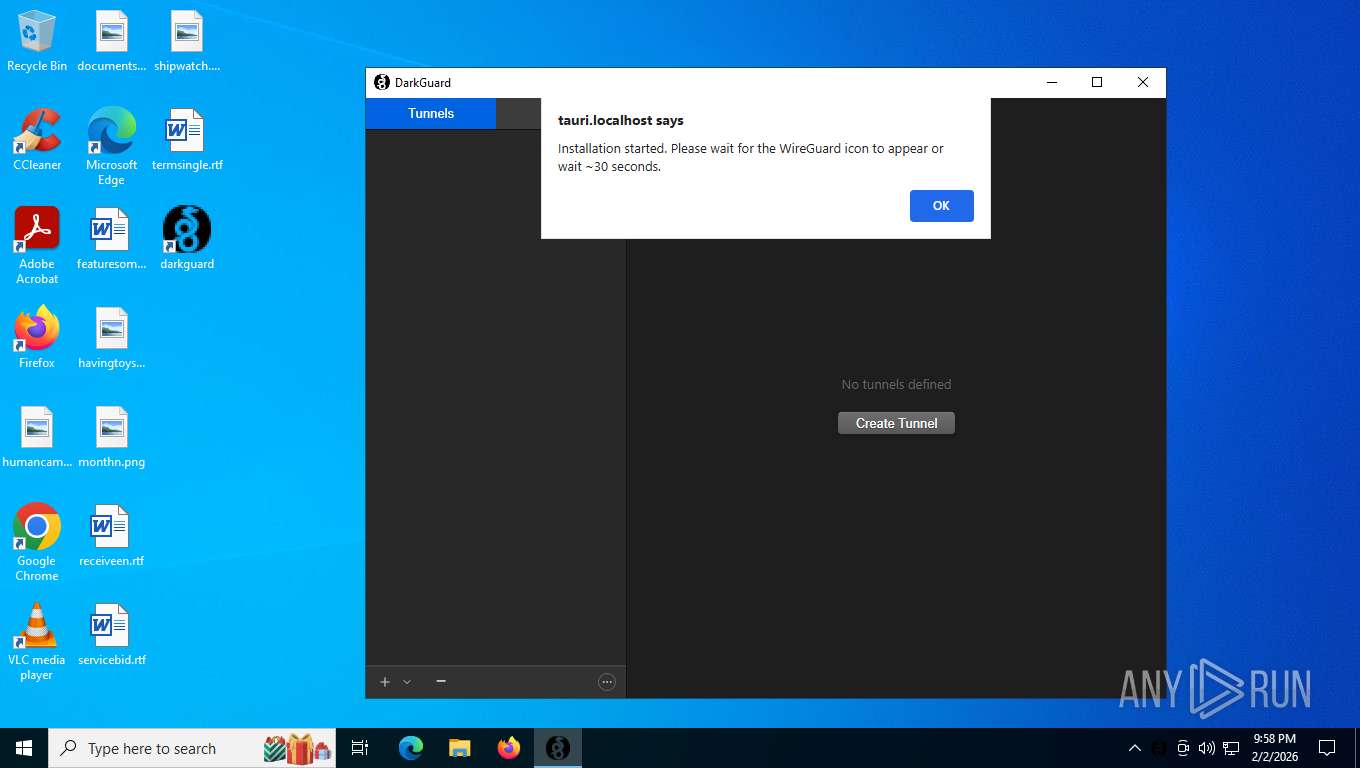Select the featuresom... document icon

click(x=111, y=238)
